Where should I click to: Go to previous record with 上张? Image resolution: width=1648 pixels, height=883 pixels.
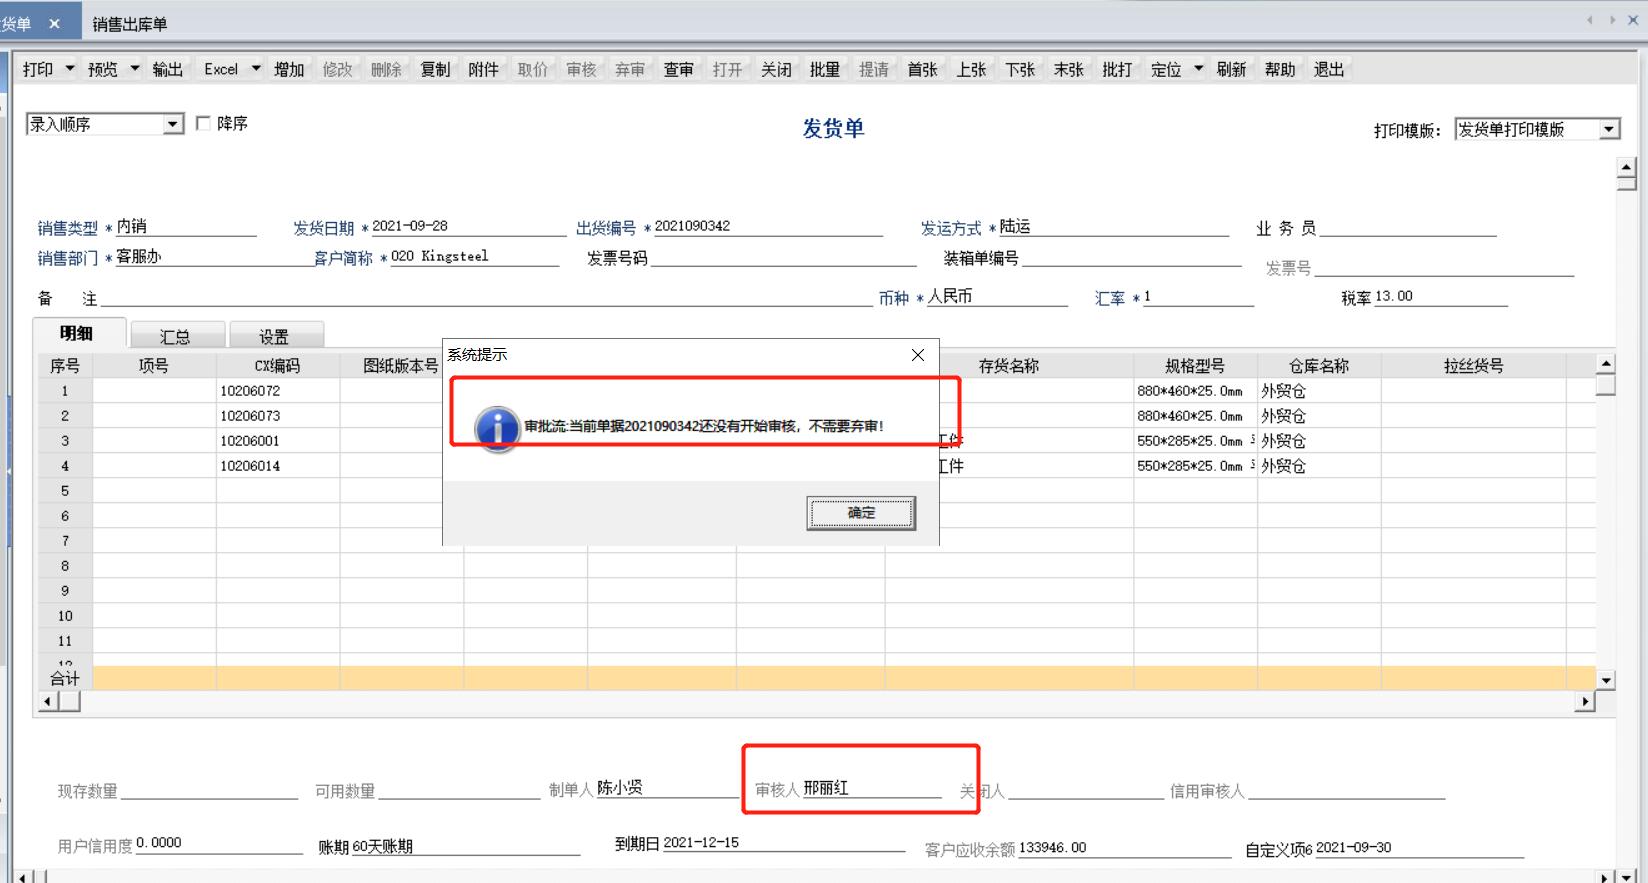[971, 69]
